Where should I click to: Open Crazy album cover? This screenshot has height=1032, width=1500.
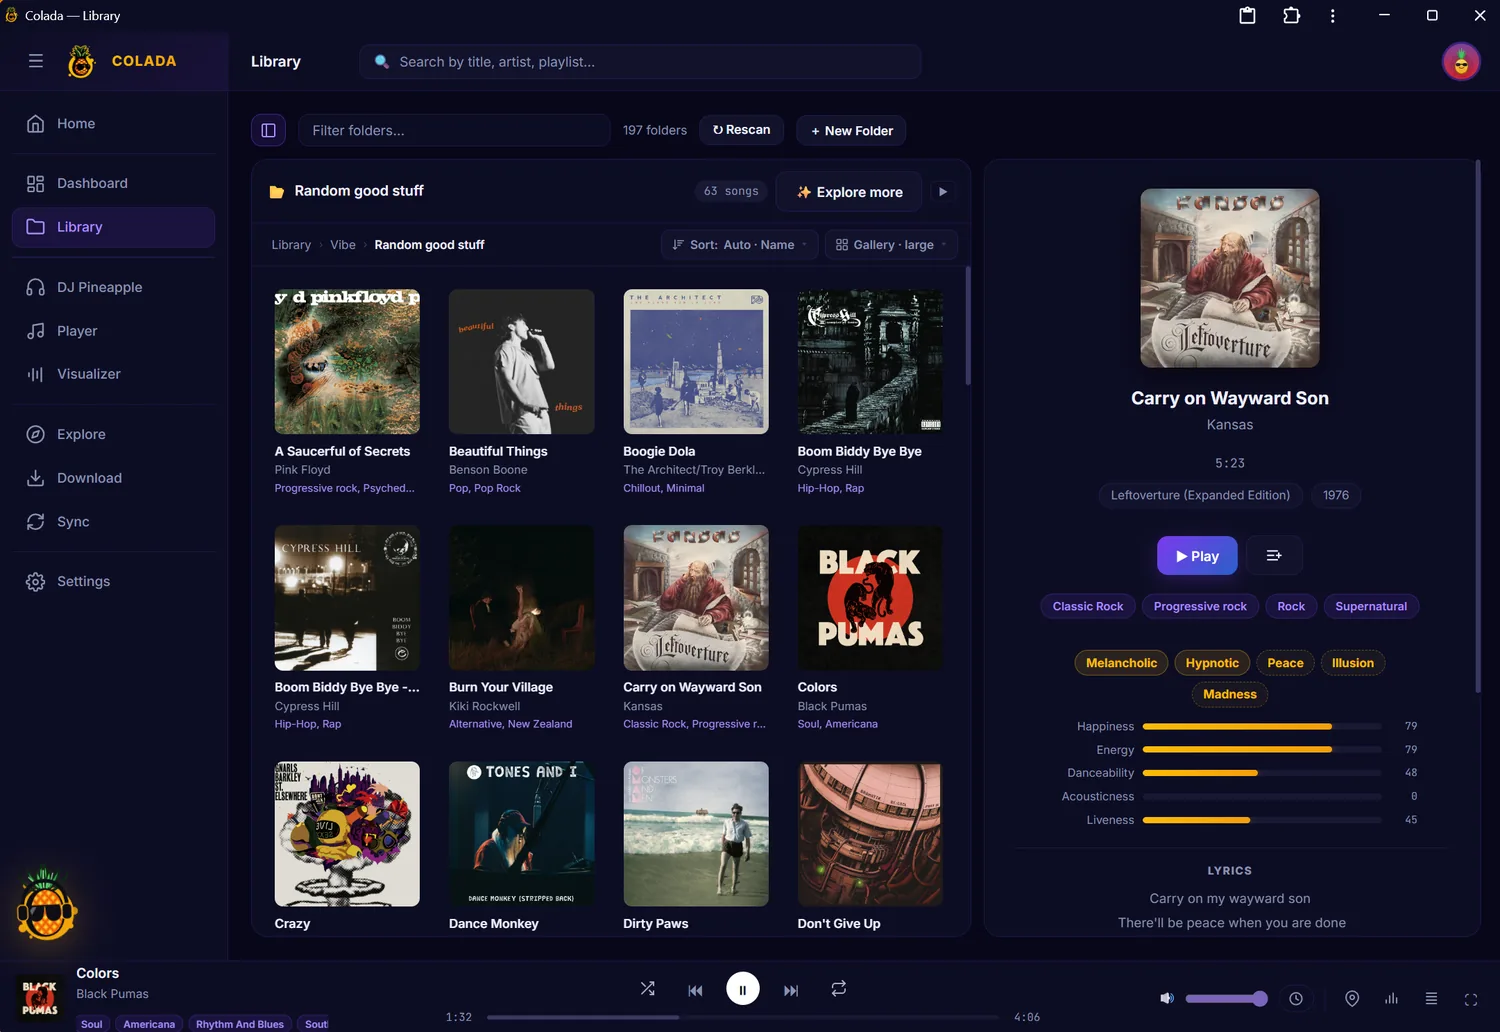(347, 834)
